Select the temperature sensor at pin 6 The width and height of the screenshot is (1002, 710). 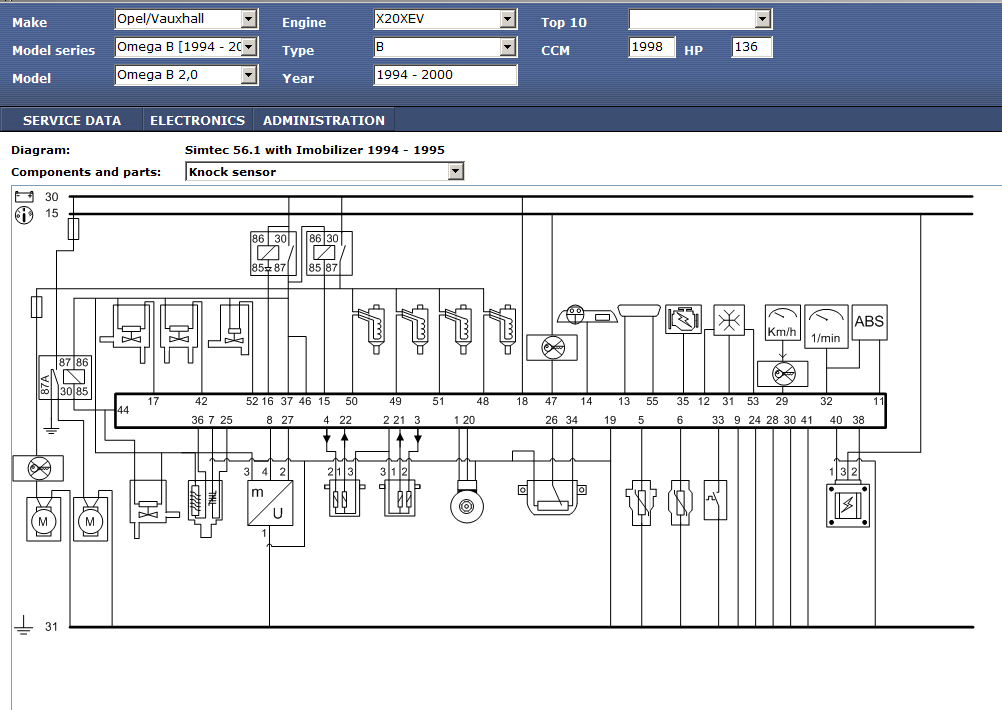[680, 503]
